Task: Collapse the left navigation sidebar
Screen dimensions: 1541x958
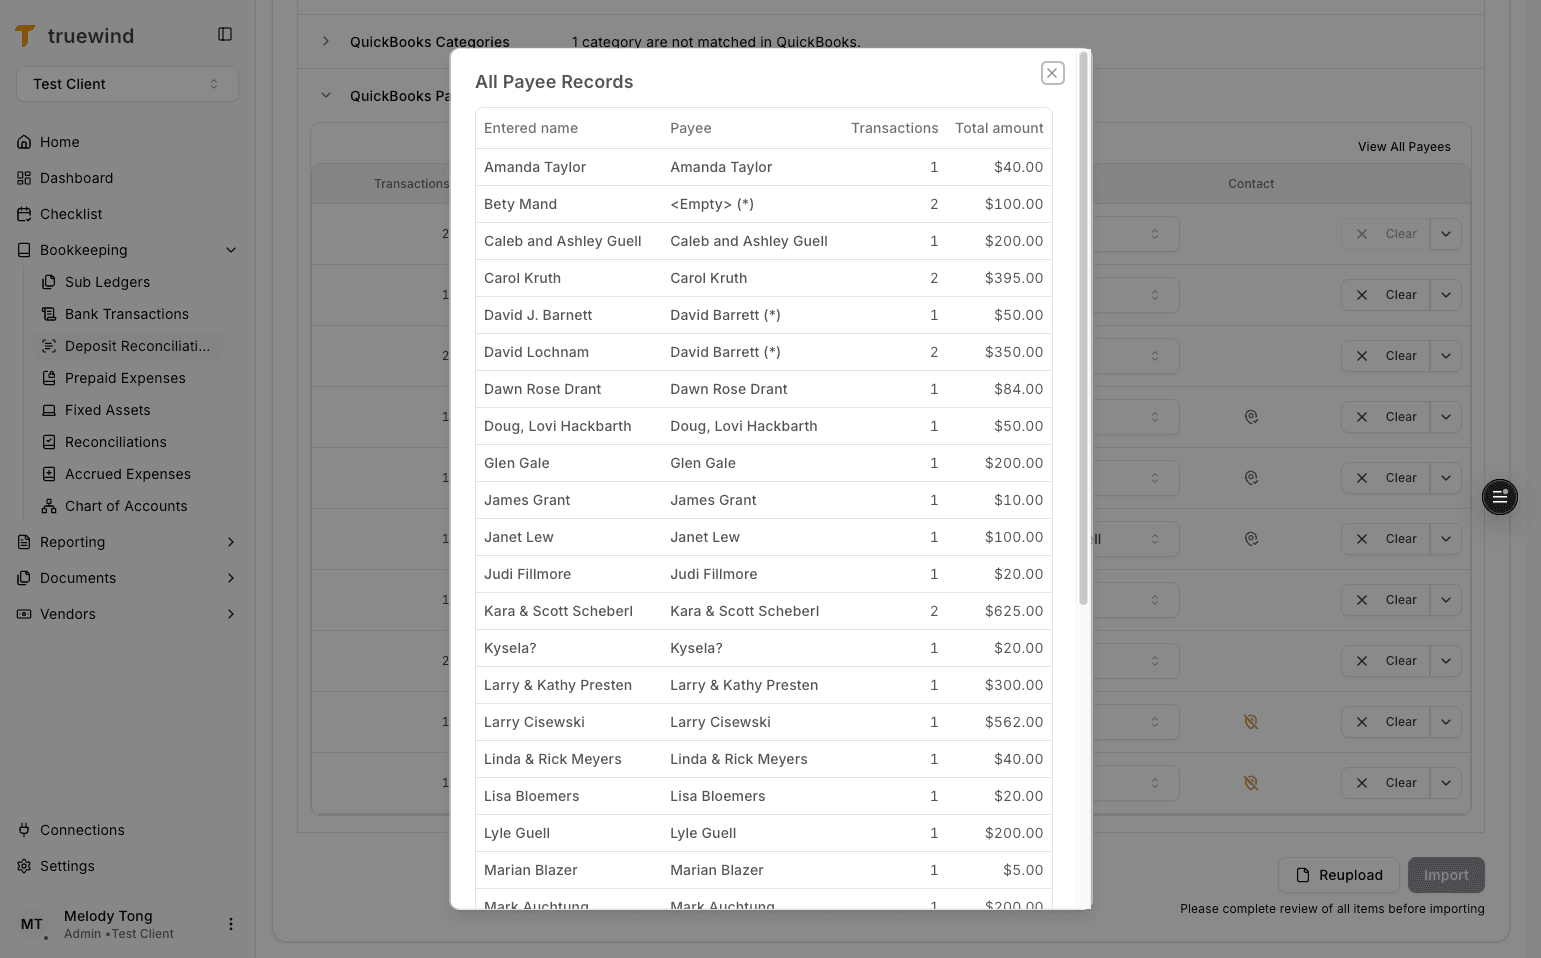Action: coord(224,33)
